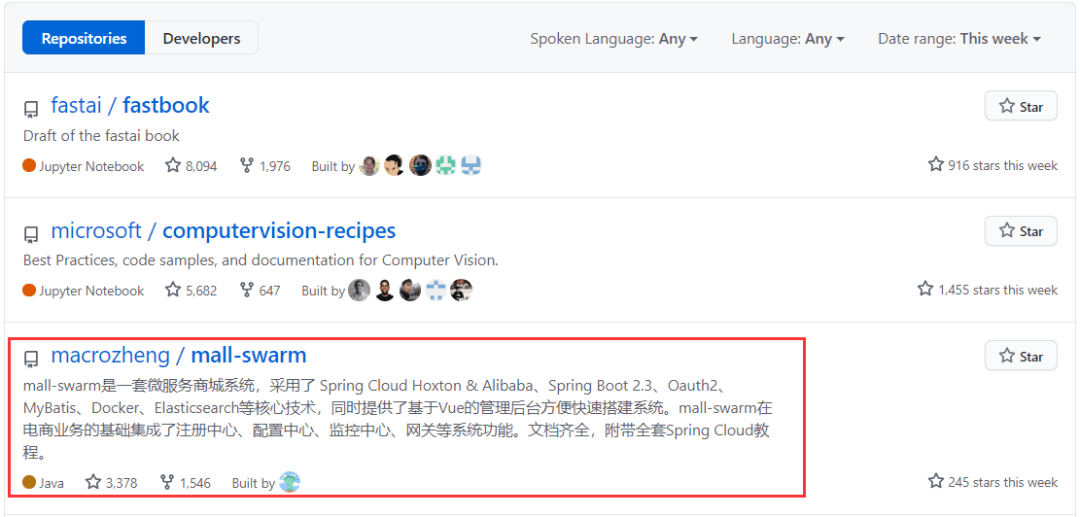Click the identicon avatar on computervision-recipes row
The width and height of the screenshot is (1080, 517).
(x=436, y=290)
